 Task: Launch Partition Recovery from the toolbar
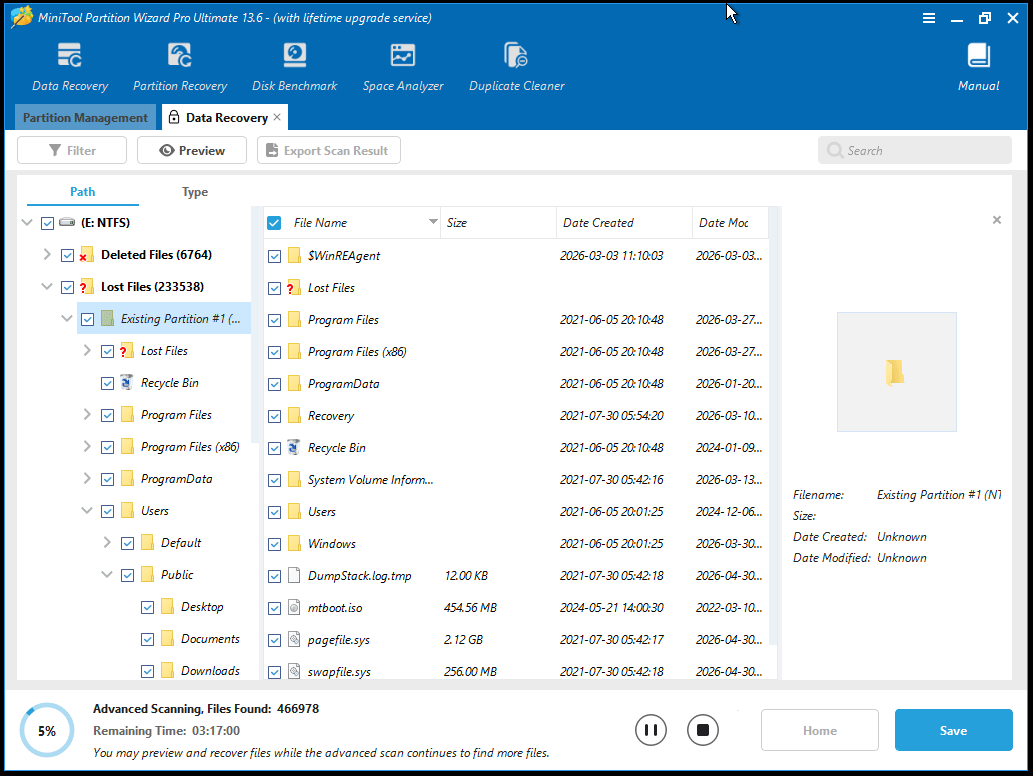pyautogui.click(x=179, y=55)
